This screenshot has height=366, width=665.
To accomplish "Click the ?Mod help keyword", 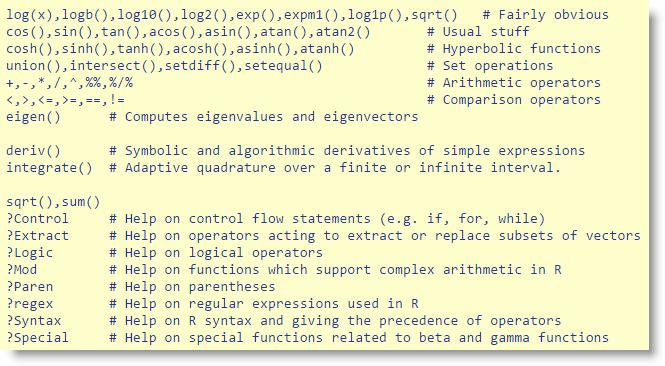I will (22, 270).
